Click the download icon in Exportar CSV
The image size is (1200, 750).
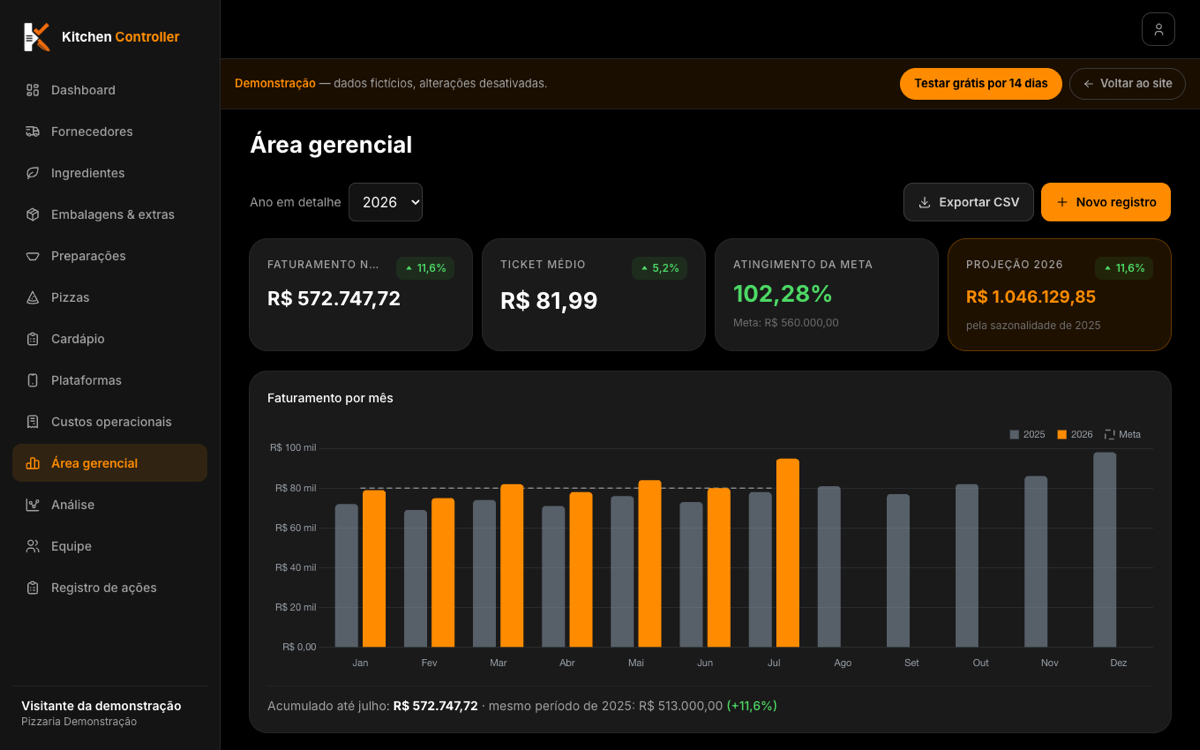point(924,202)
